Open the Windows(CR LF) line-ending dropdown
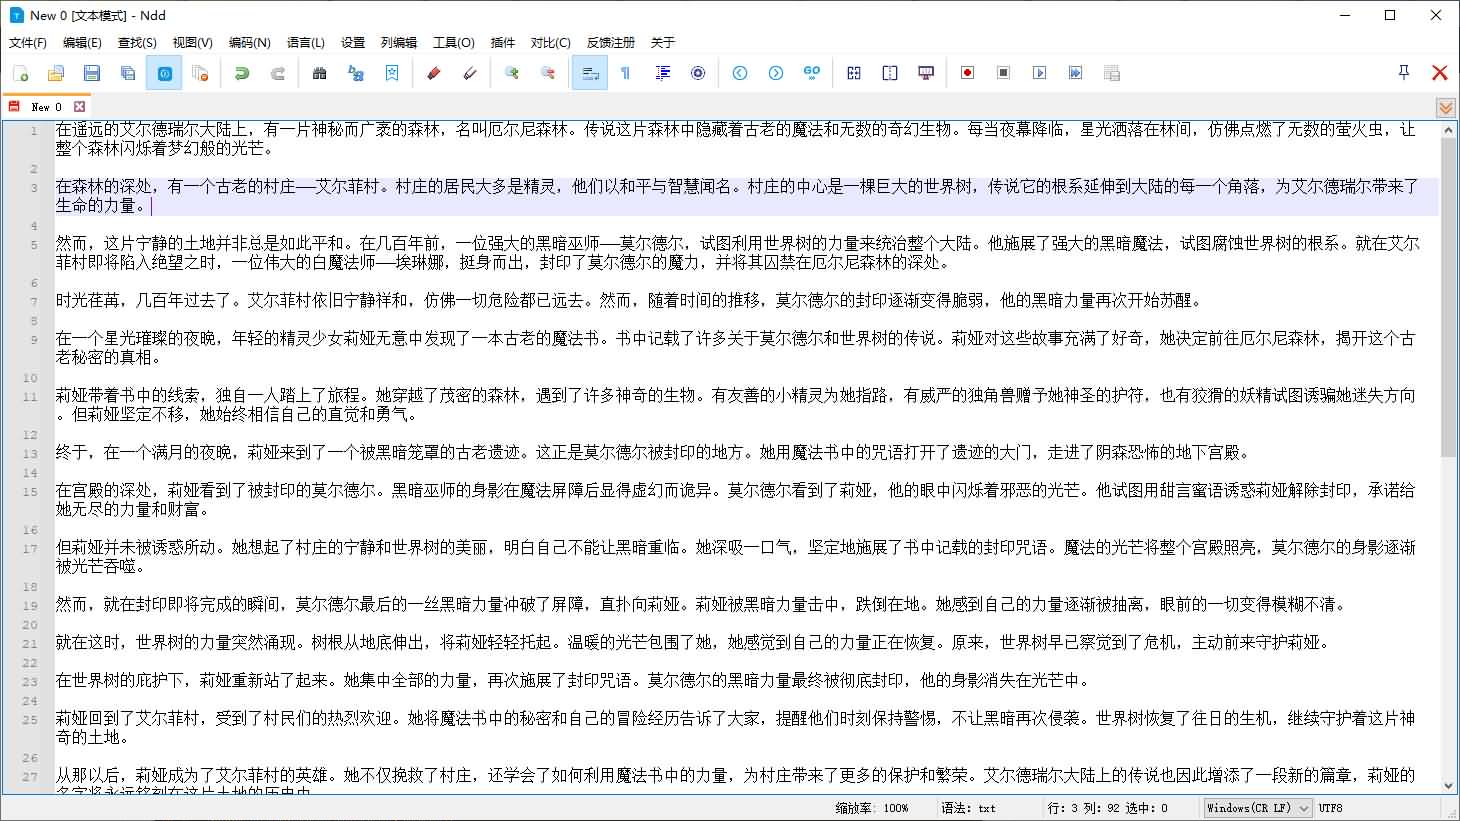1460x821 pixels. click(x=1256, y=808)
